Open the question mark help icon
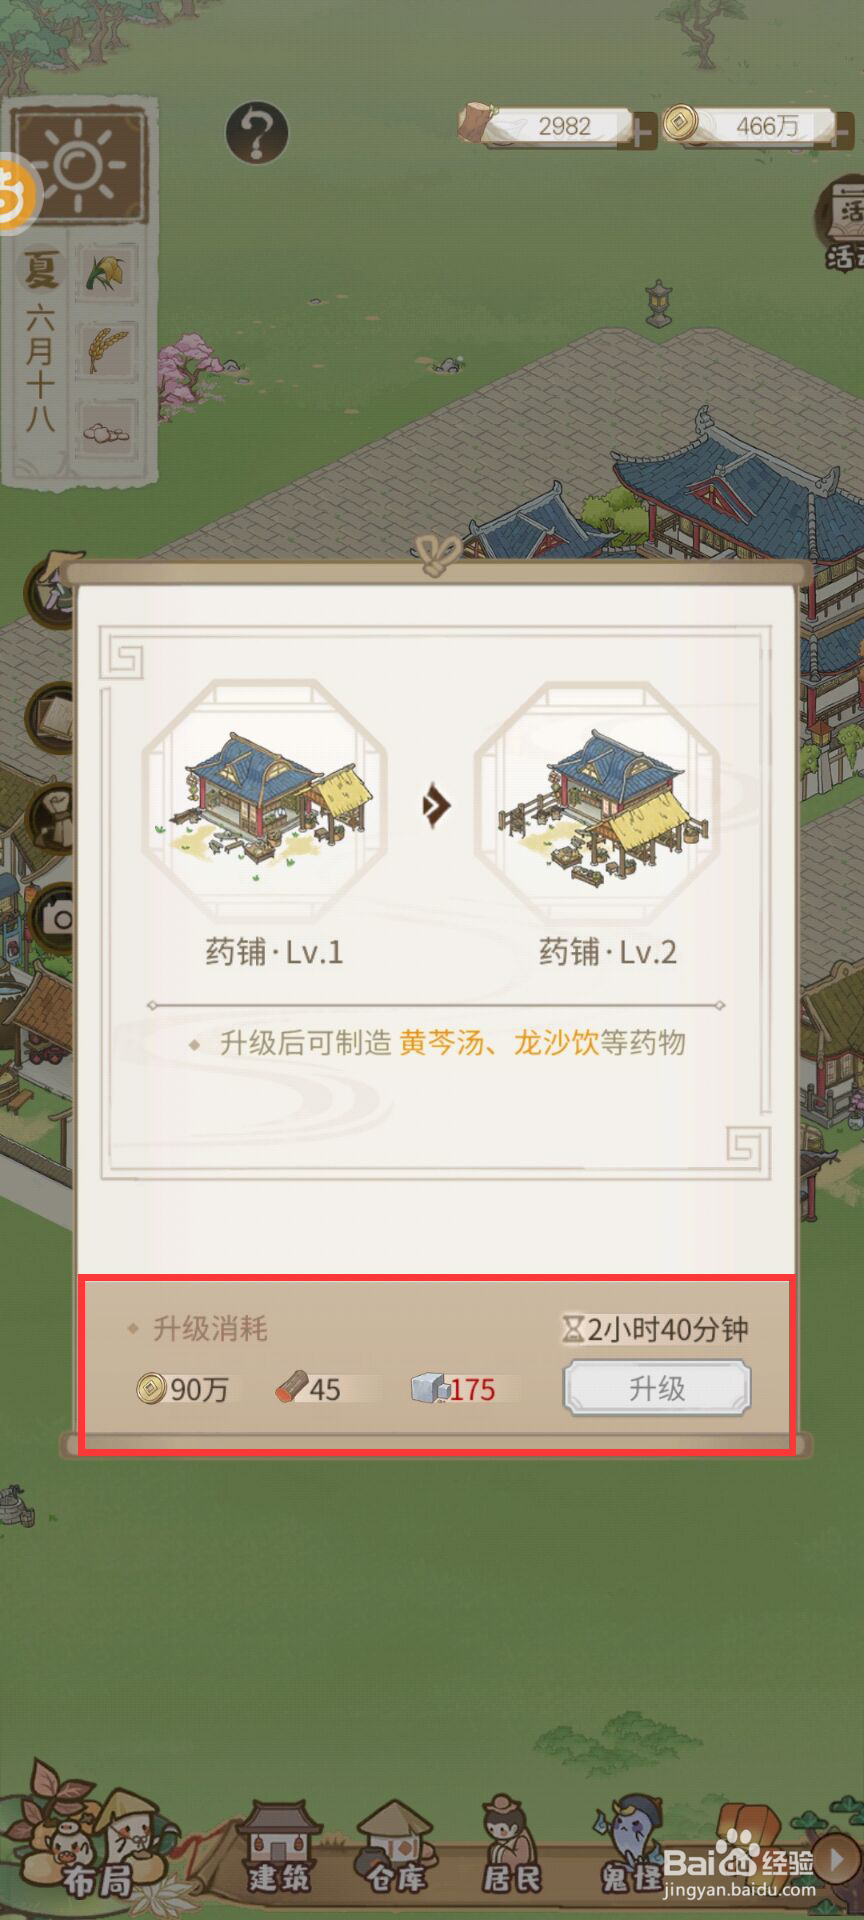The image size is (864, 1920). [x=257, y=132]
